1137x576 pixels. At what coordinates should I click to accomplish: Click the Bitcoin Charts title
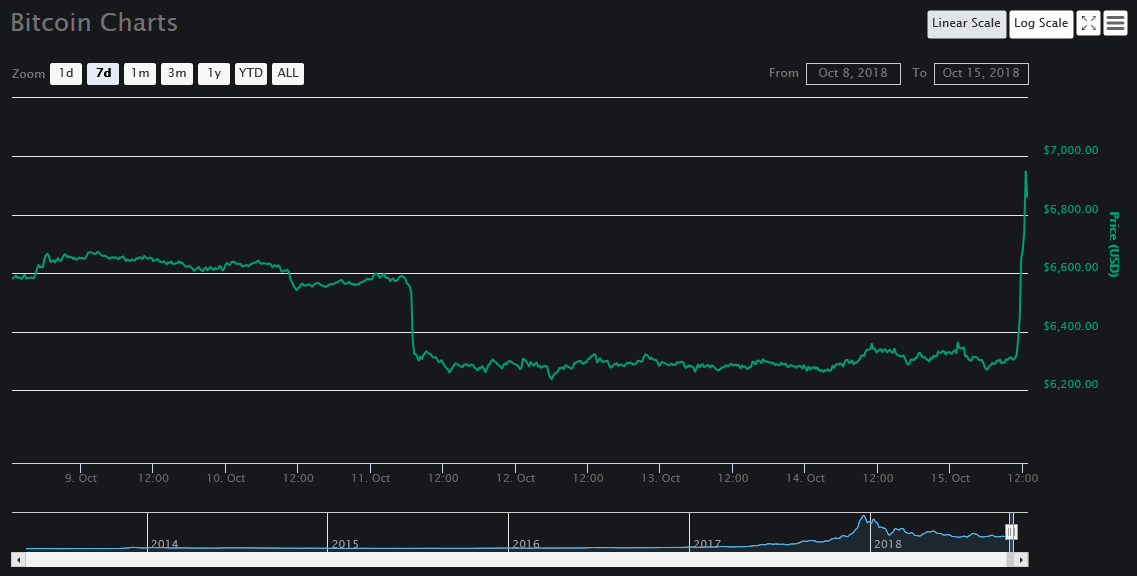[94, 22]
